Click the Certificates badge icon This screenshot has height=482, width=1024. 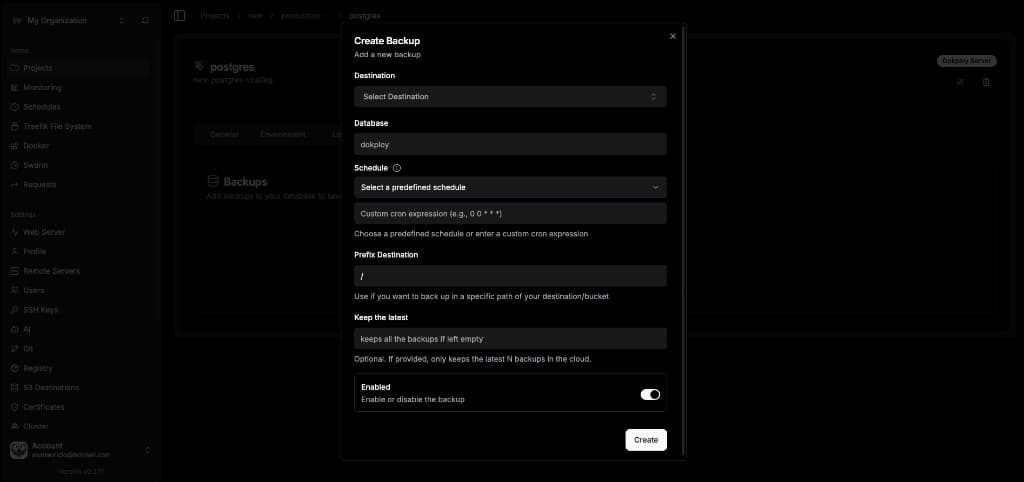pyautogui.click(x=15, y=407)
